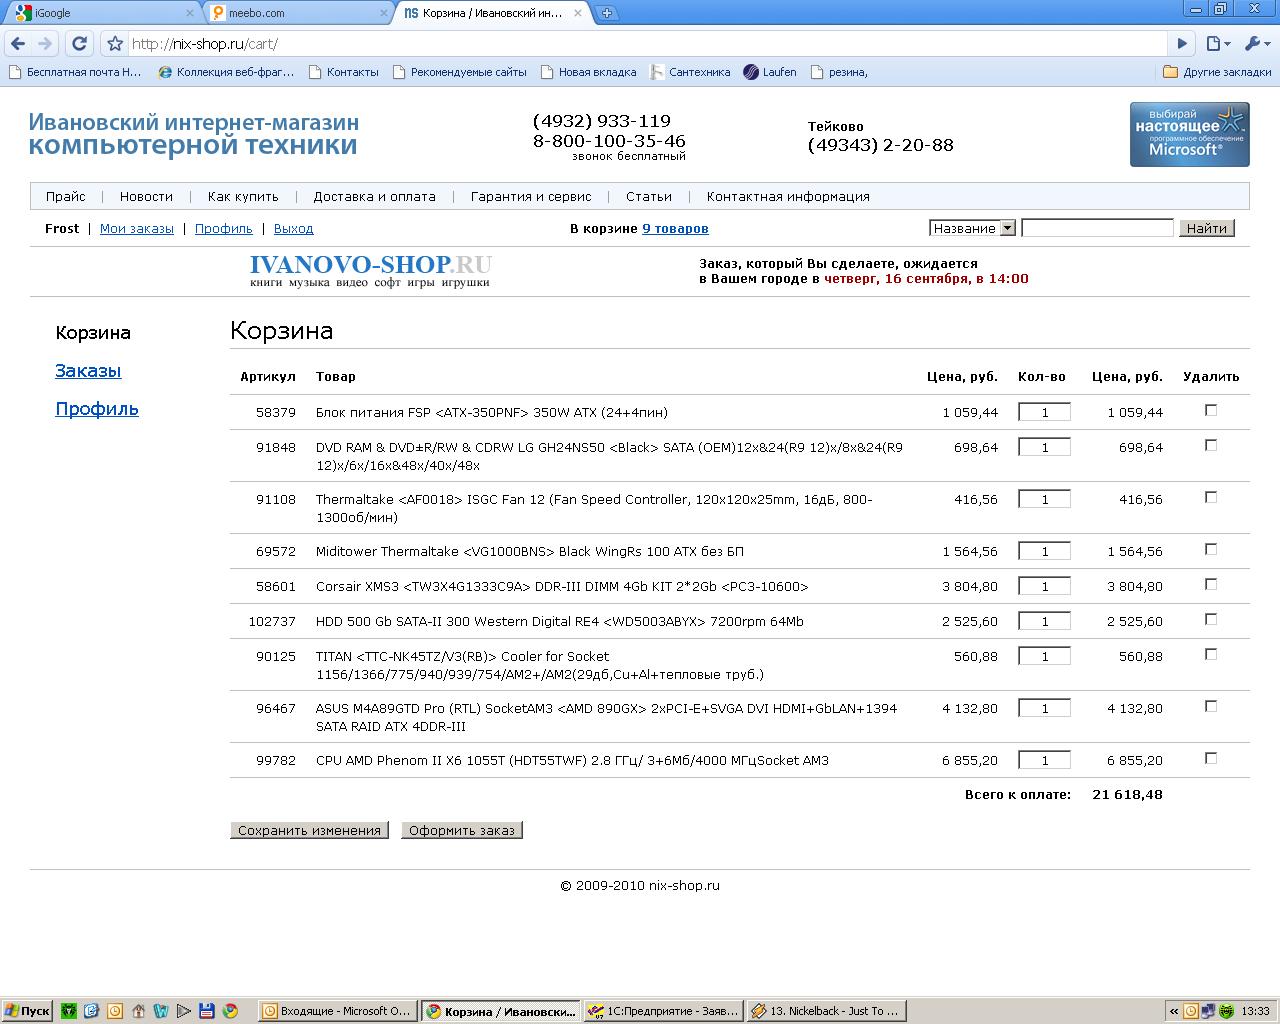Click the Сохранить изменения button
The image size is (1280, 1024).
pyautogui.click(x=310, y=830)
